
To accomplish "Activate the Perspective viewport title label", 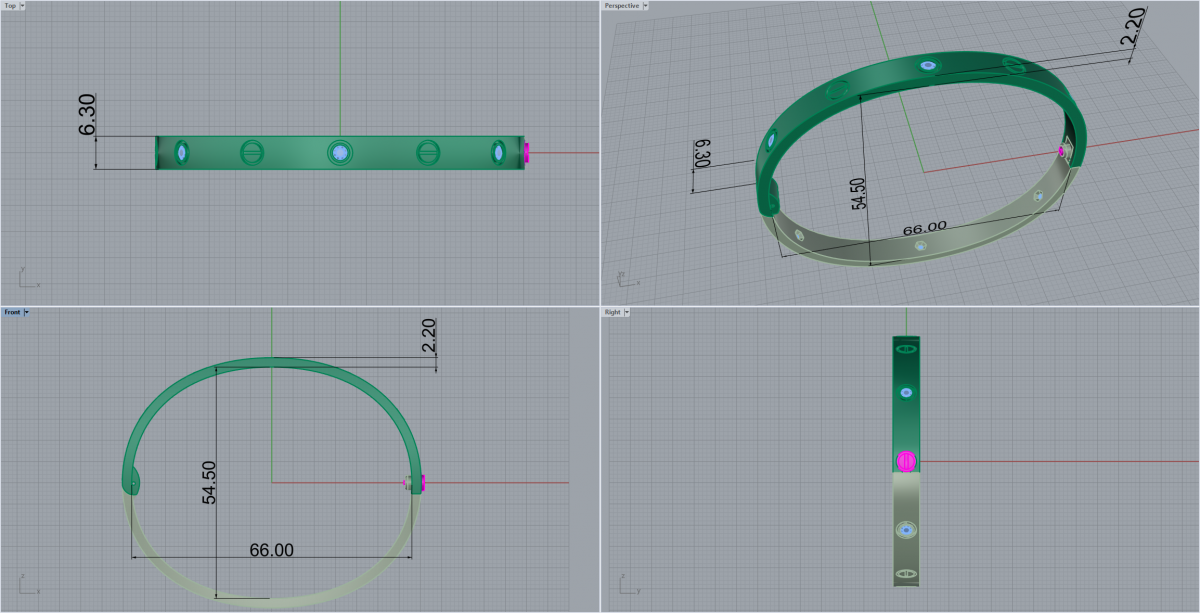I will (x=621, y=6).
